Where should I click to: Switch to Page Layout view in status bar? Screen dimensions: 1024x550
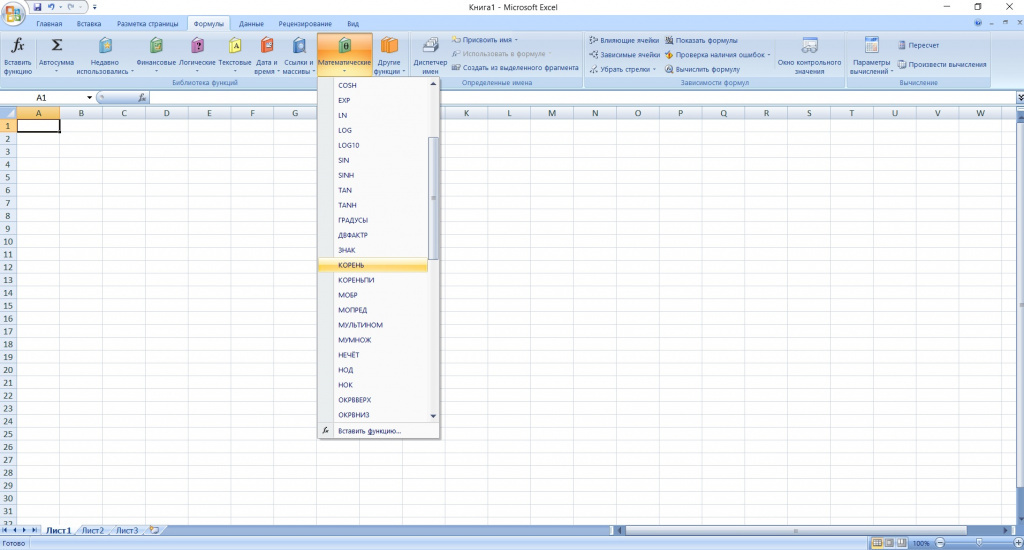(889, 543)
